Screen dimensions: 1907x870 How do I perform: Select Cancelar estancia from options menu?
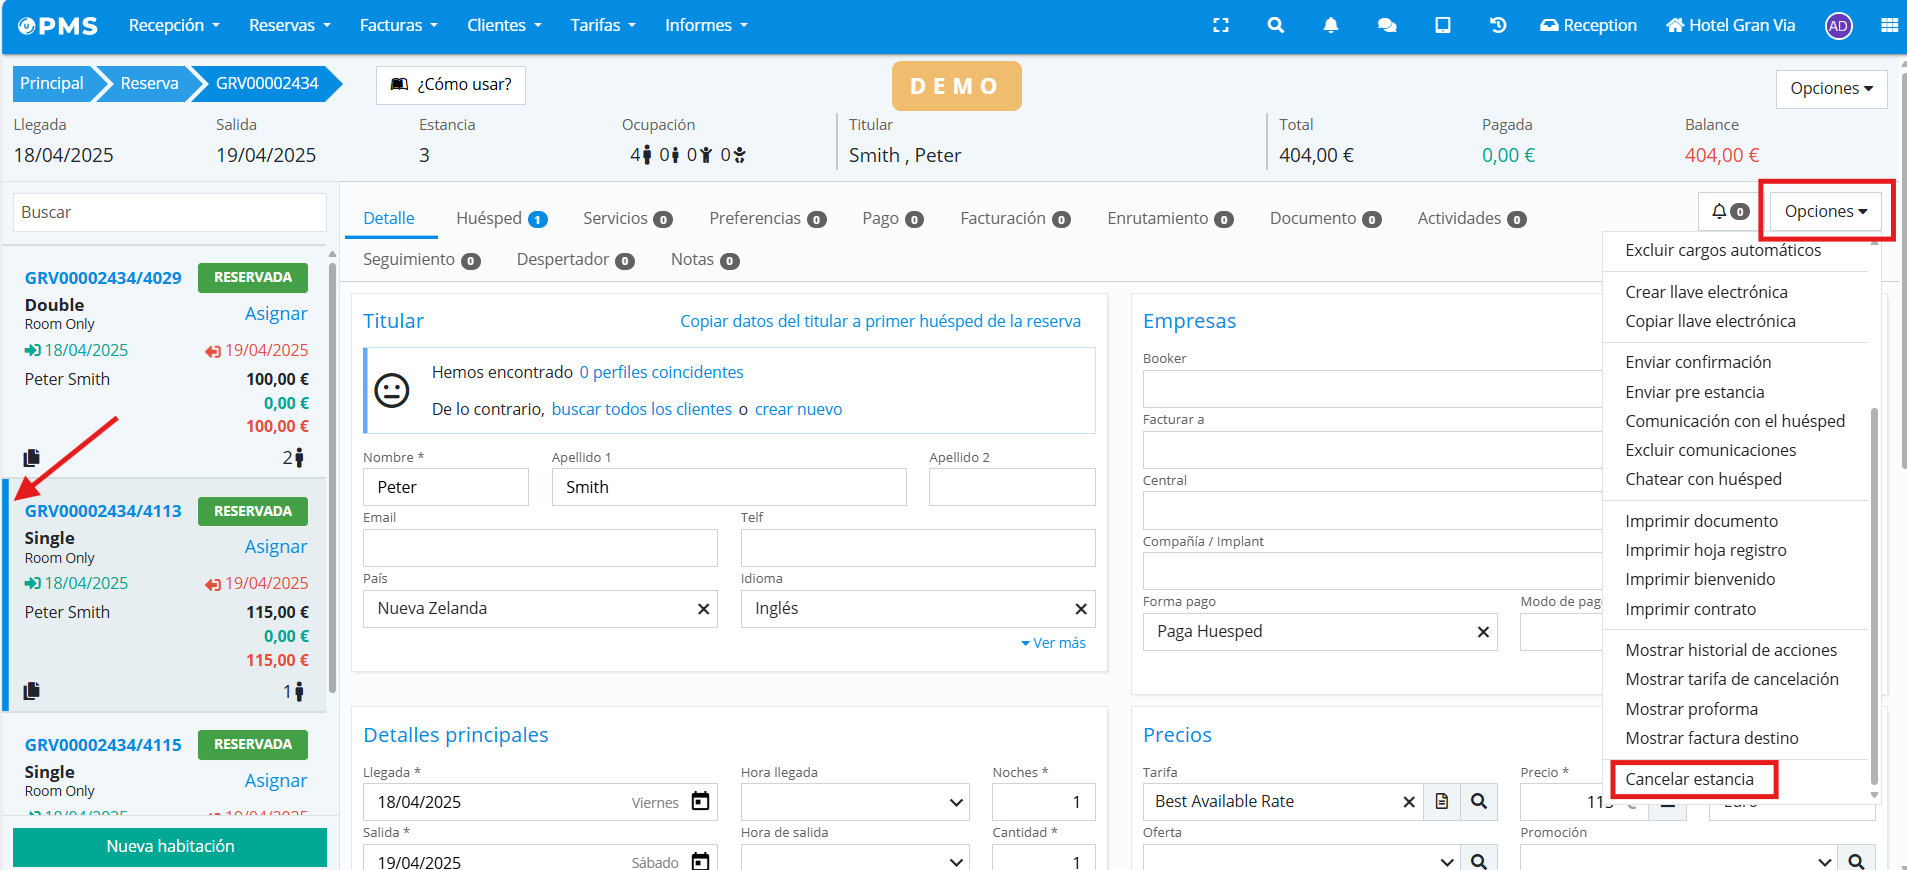(1689, 779)
